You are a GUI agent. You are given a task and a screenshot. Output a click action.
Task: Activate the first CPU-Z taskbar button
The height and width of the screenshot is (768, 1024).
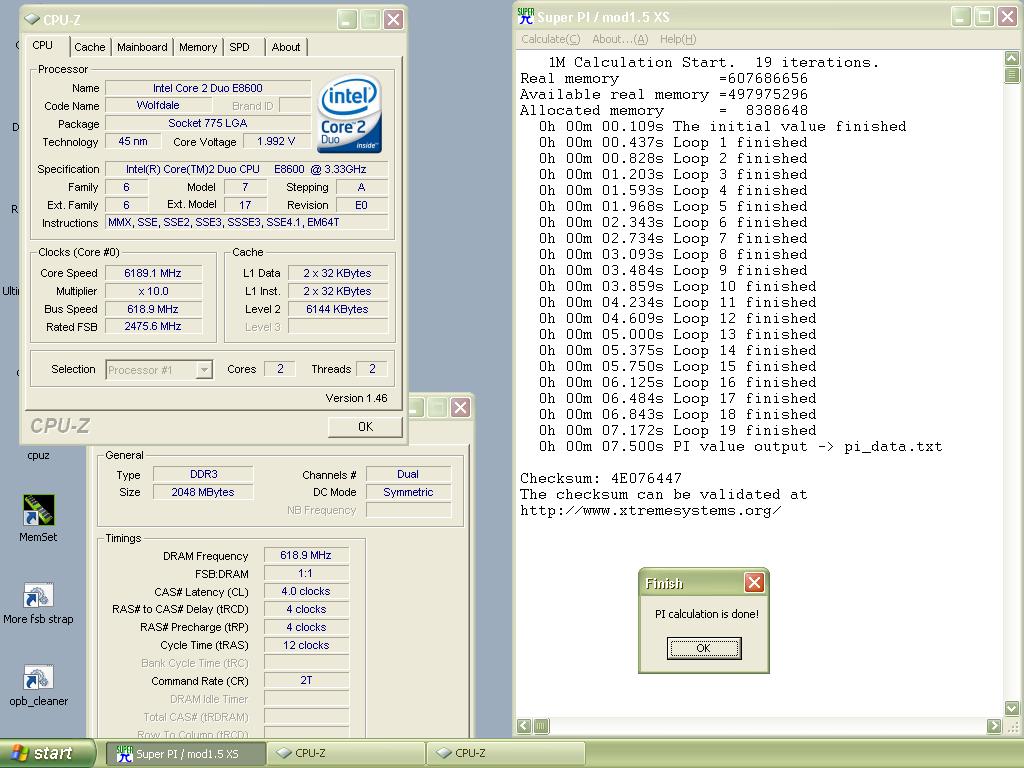(346, 754)
